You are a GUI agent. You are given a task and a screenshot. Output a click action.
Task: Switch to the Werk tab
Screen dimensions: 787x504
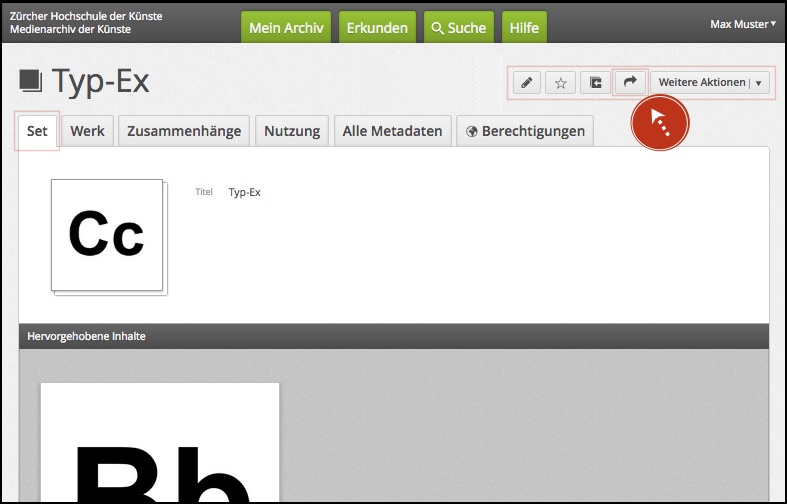coord(87,131)
